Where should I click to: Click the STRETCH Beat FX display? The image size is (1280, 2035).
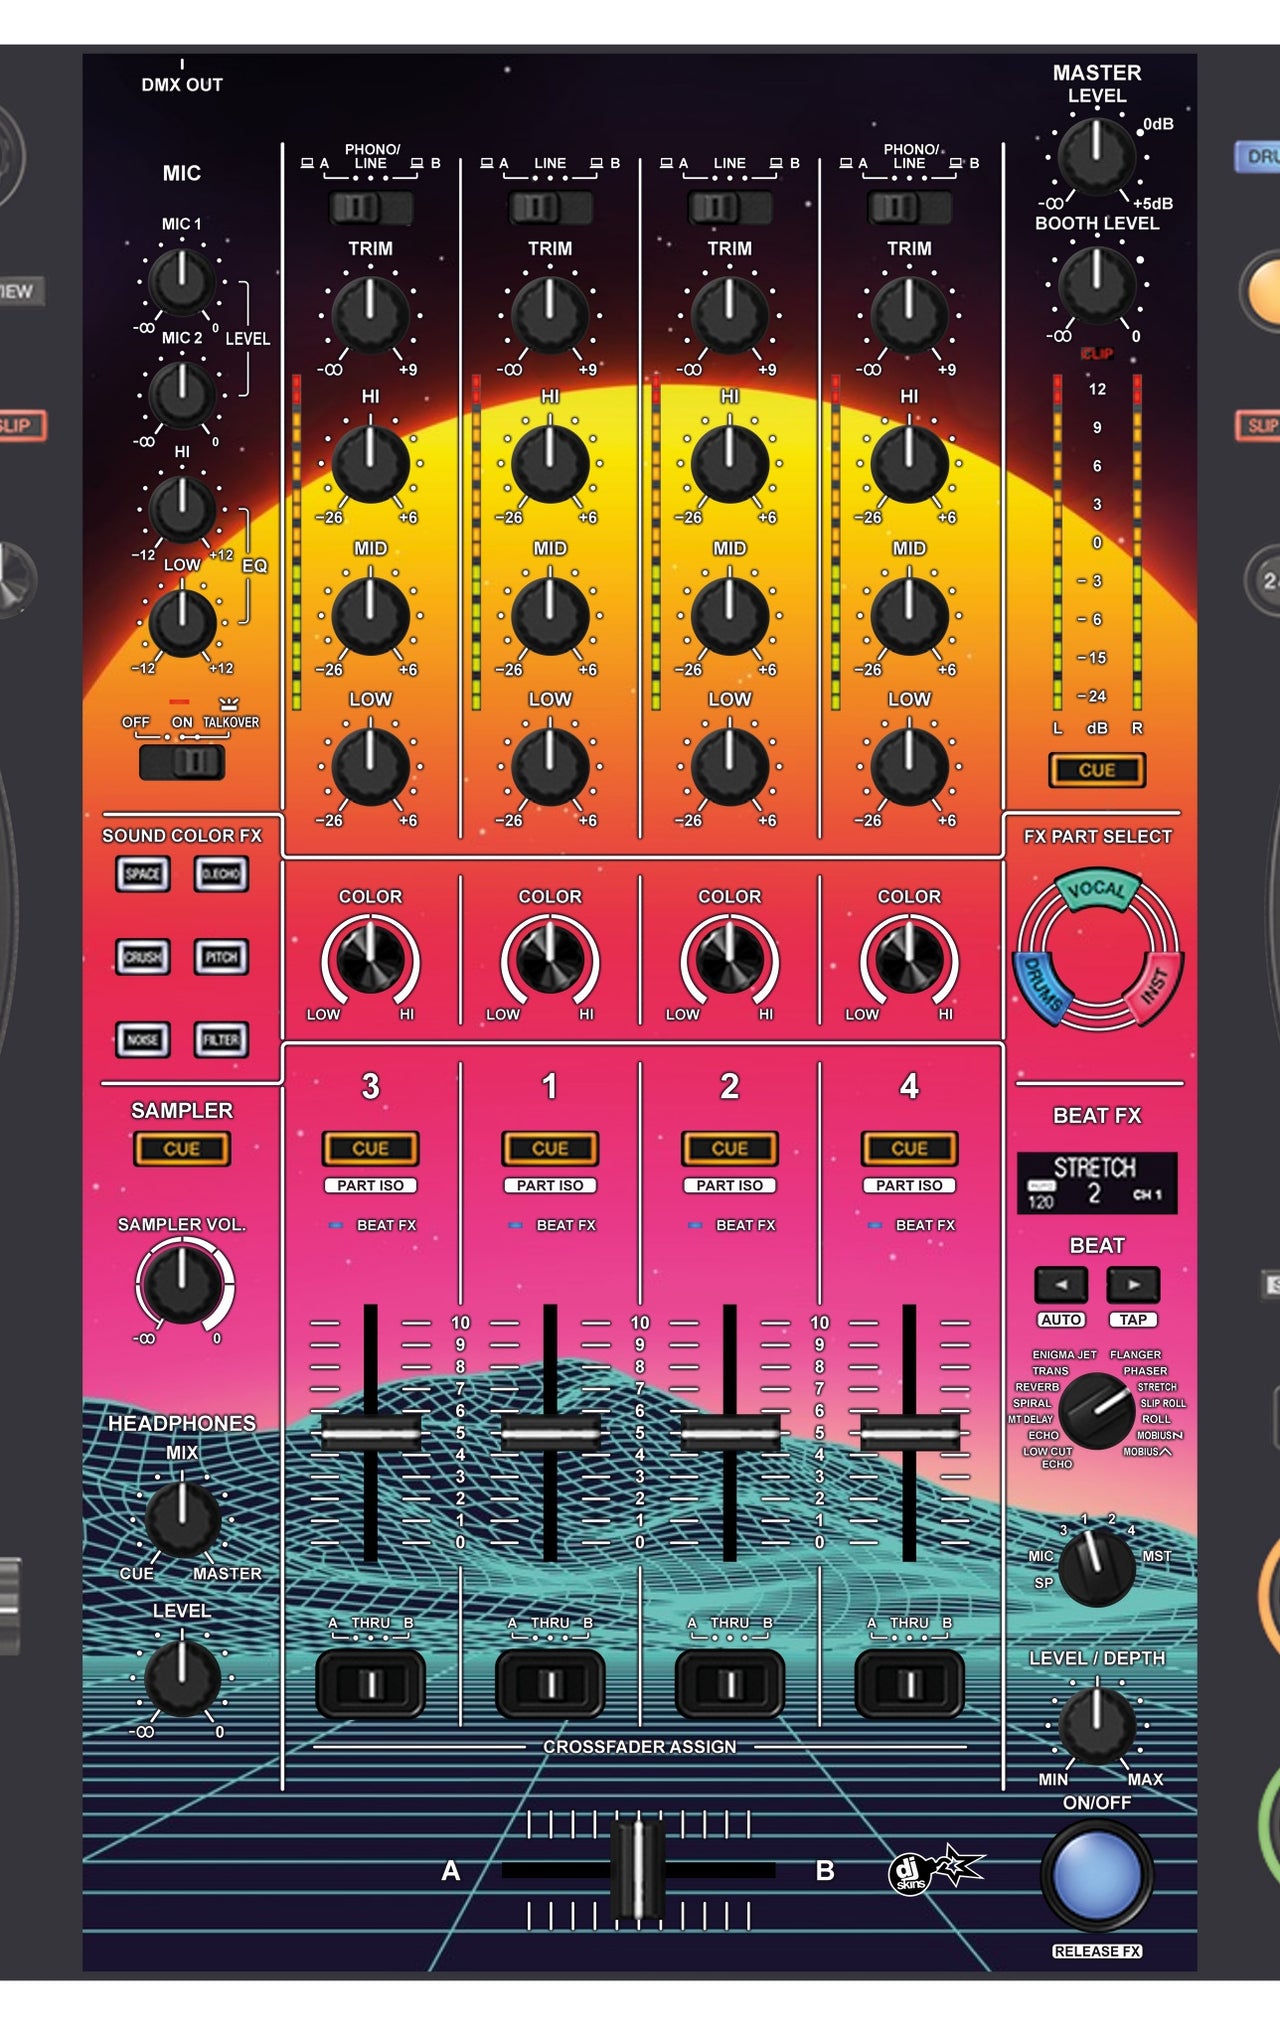point(1097,1183)
